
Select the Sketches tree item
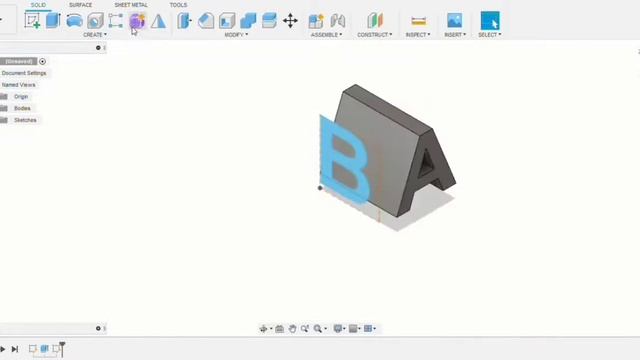coord(25,120)
